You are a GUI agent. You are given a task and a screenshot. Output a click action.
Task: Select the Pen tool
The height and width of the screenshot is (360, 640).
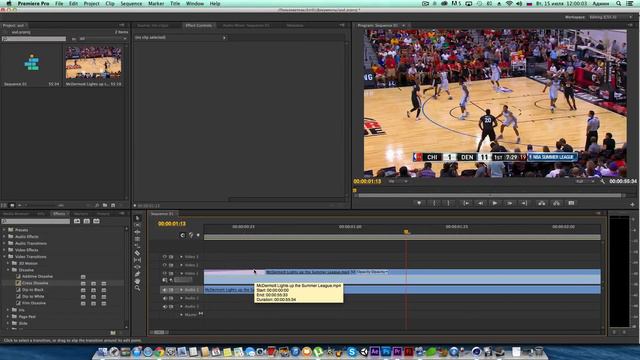(138, 274)
